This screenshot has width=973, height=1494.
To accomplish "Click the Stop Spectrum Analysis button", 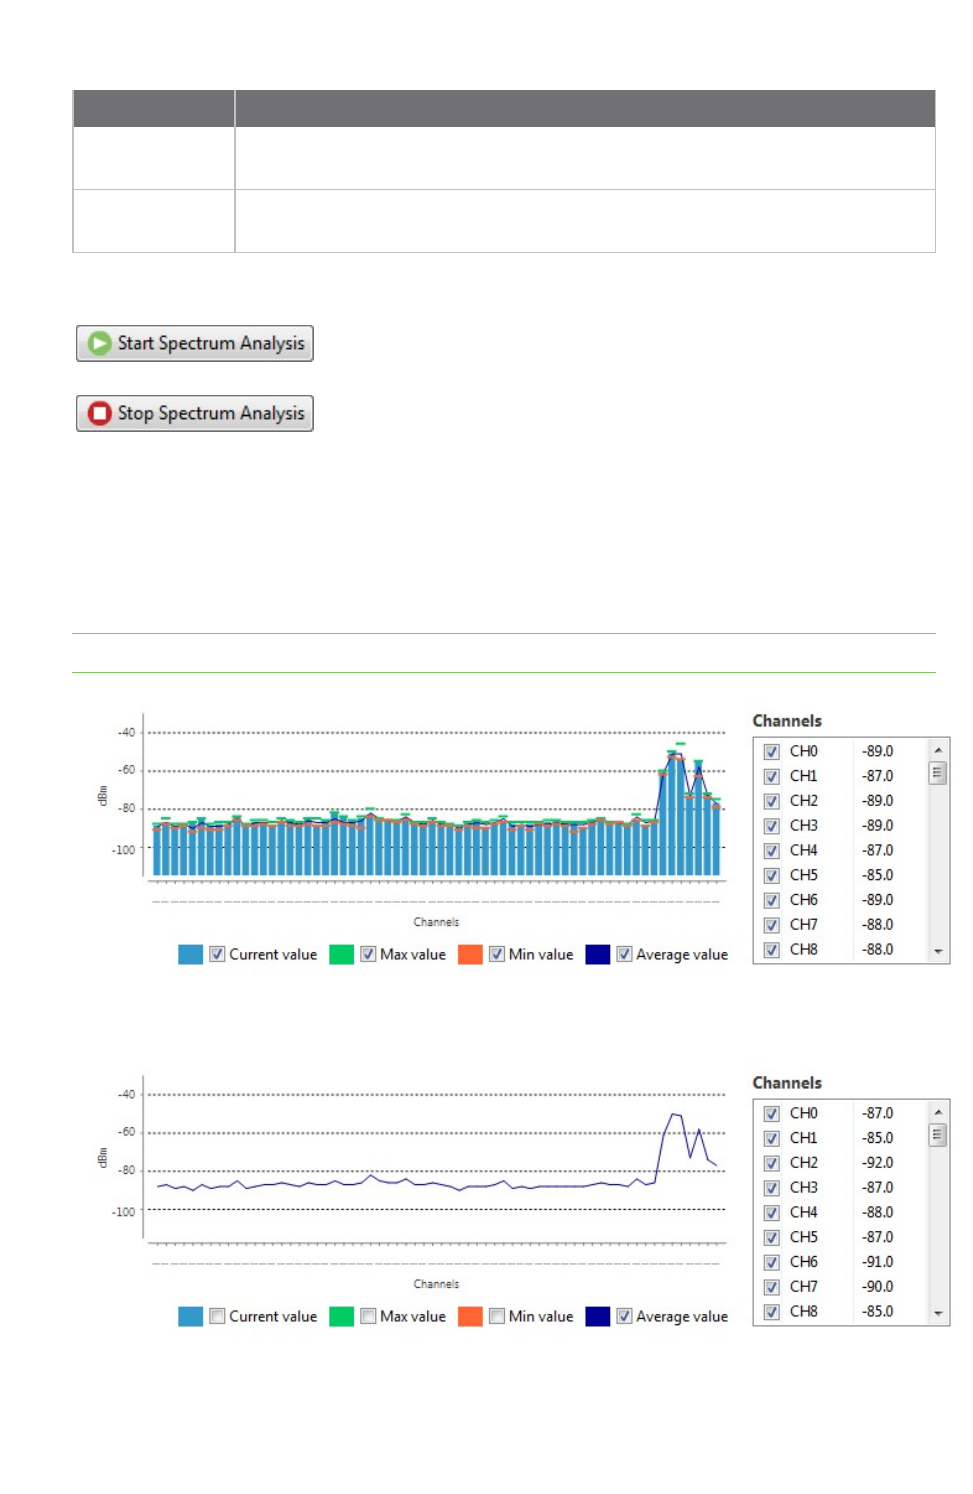I will [195, 413].
